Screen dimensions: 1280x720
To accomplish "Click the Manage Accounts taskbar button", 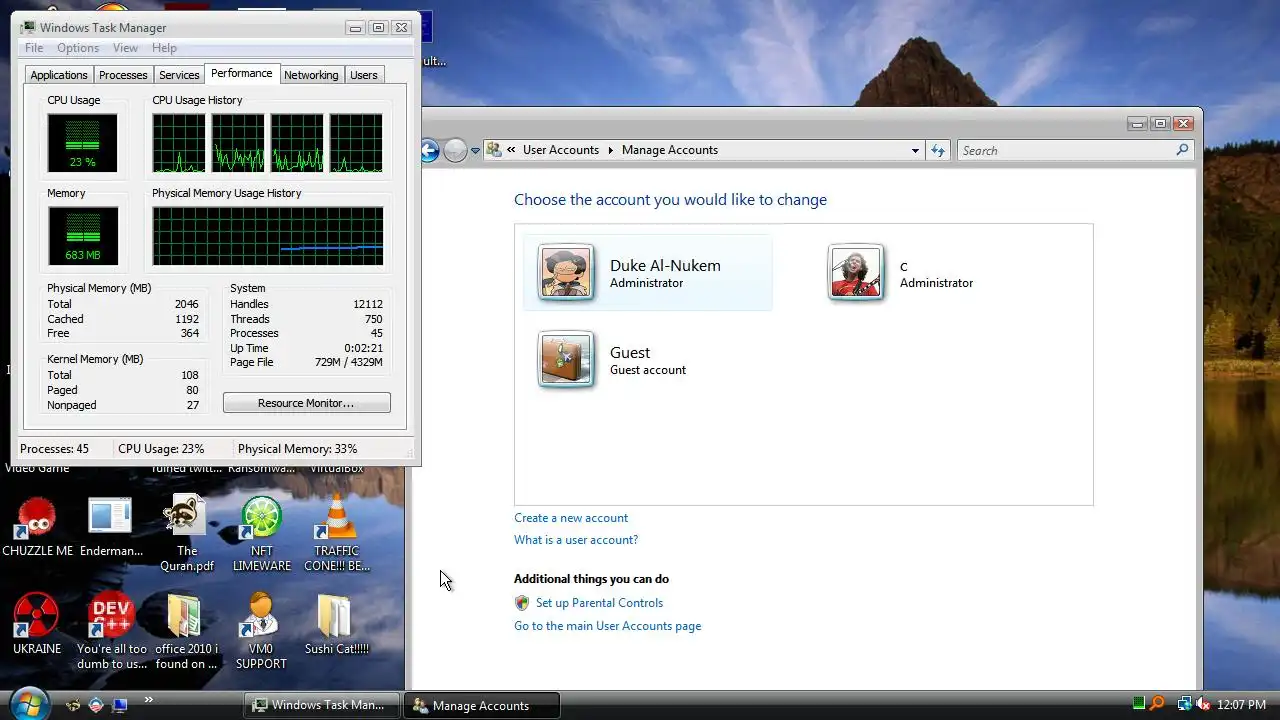I will 482,705.
